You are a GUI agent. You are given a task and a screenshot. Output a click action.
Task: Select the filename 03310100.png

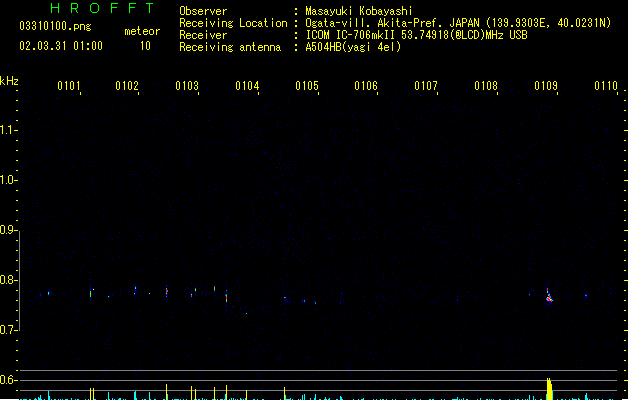tap(55, 26)
